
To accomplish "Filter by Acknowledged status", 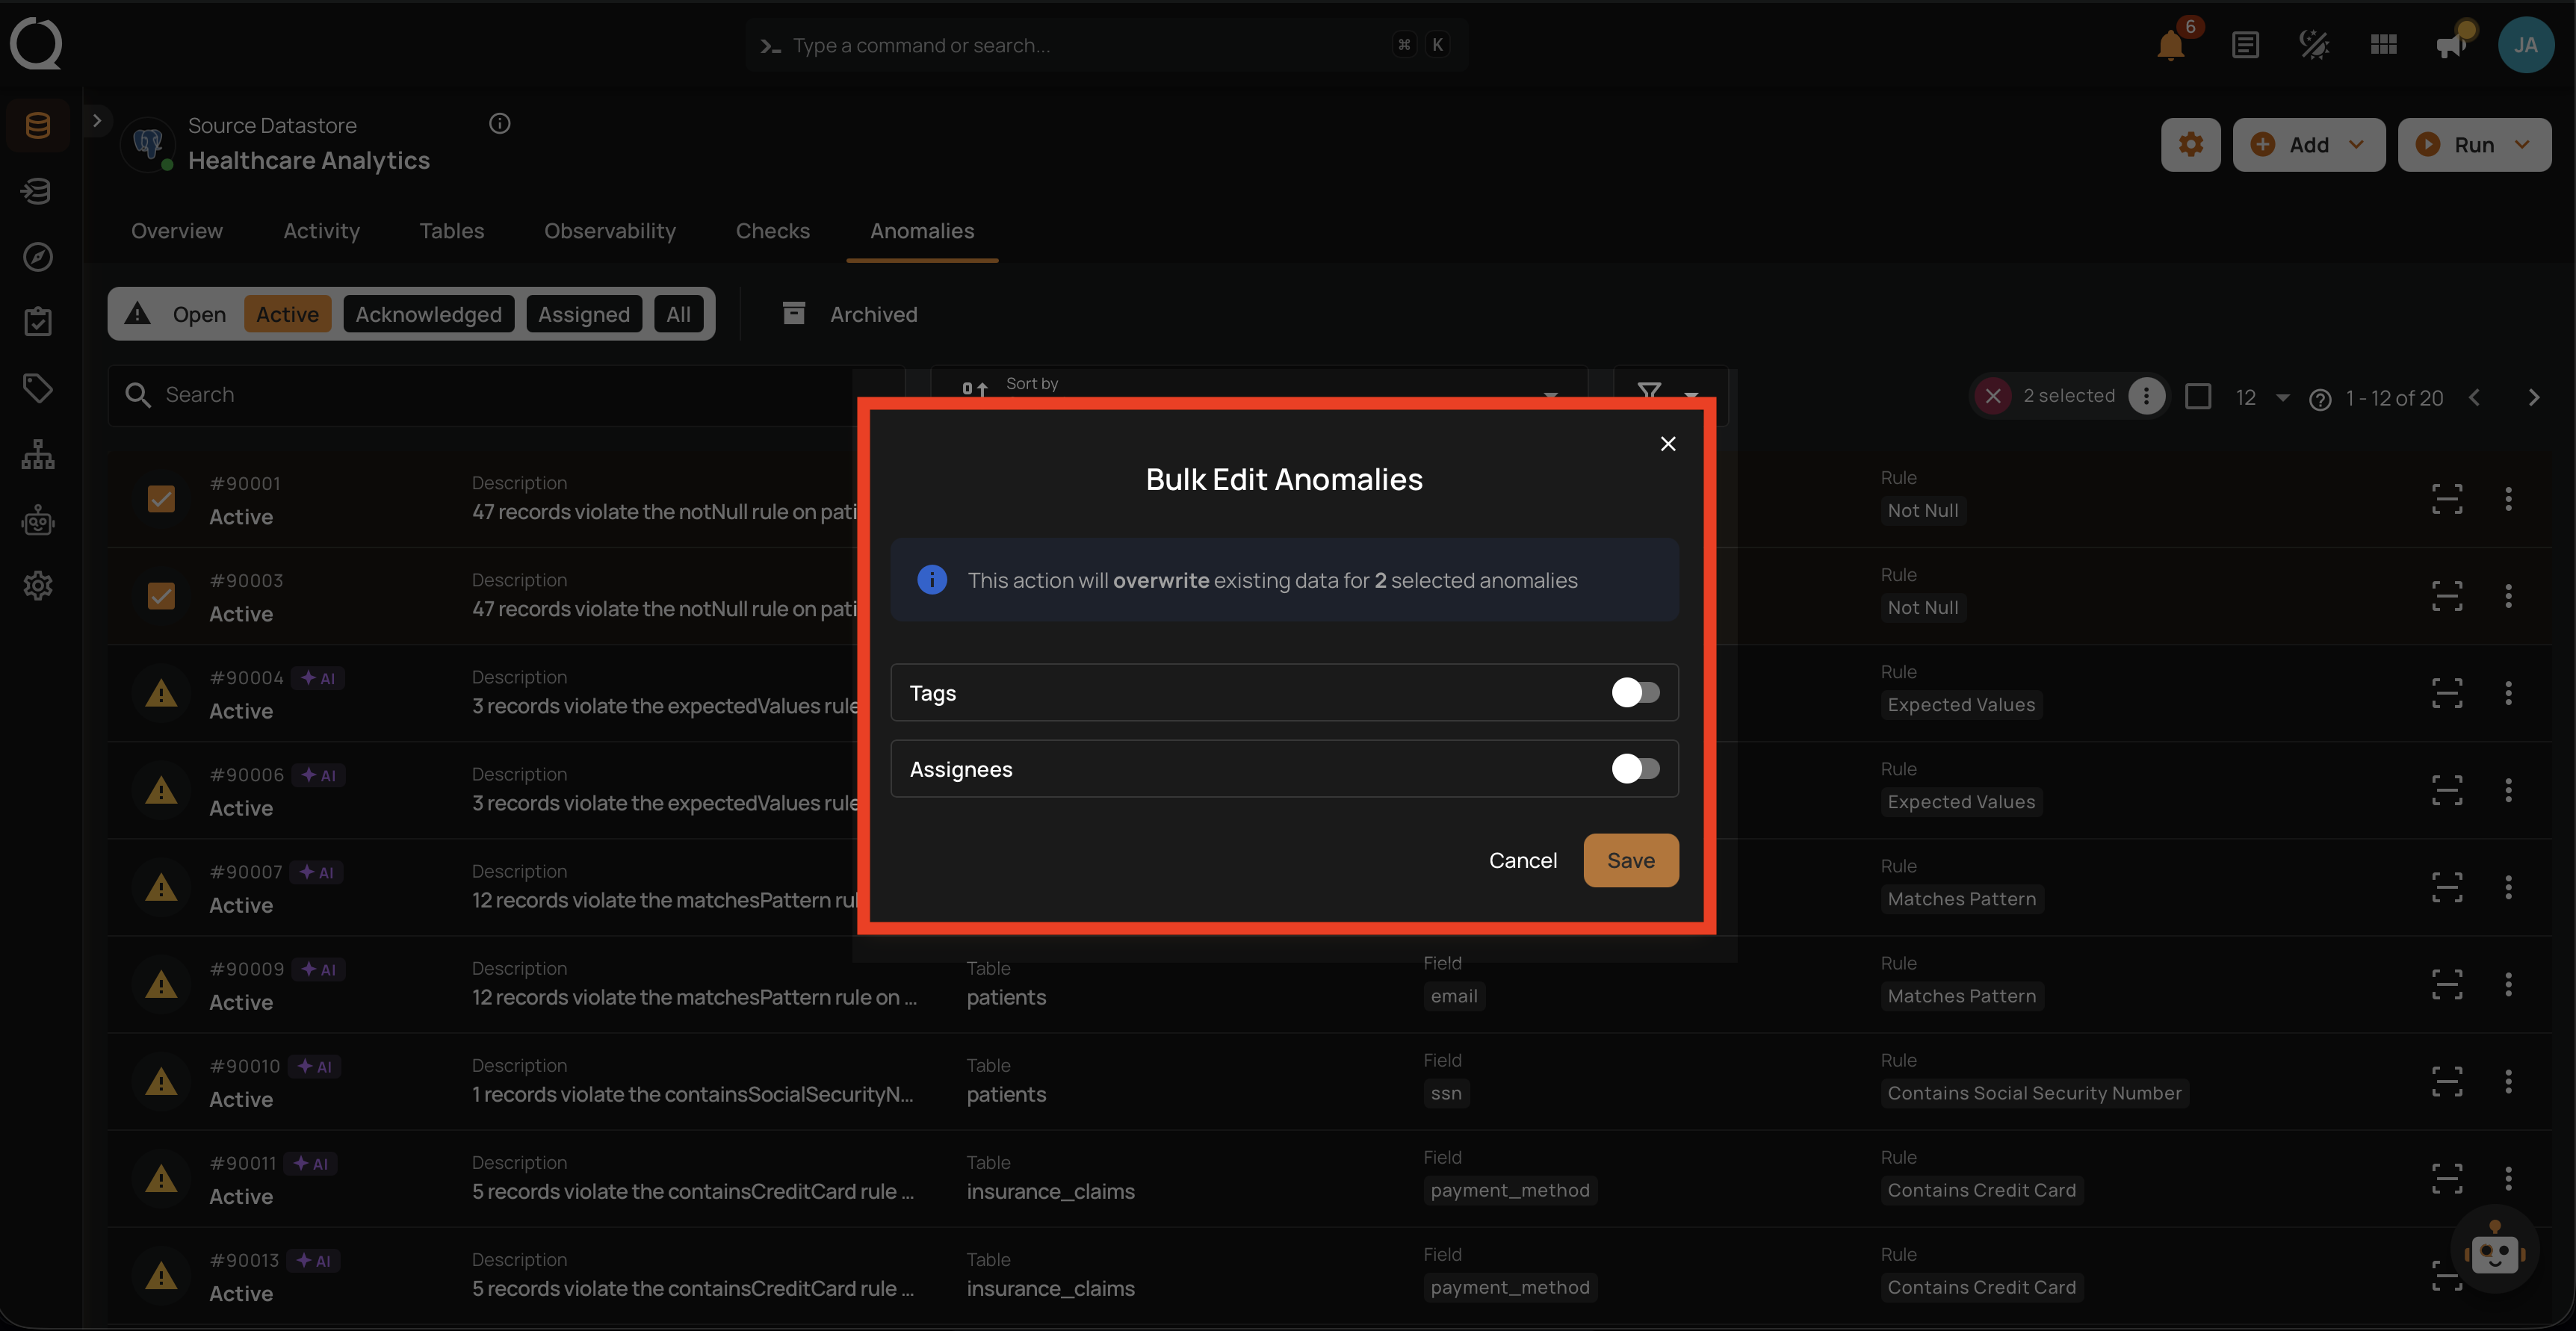I will [x=428, y=314].
